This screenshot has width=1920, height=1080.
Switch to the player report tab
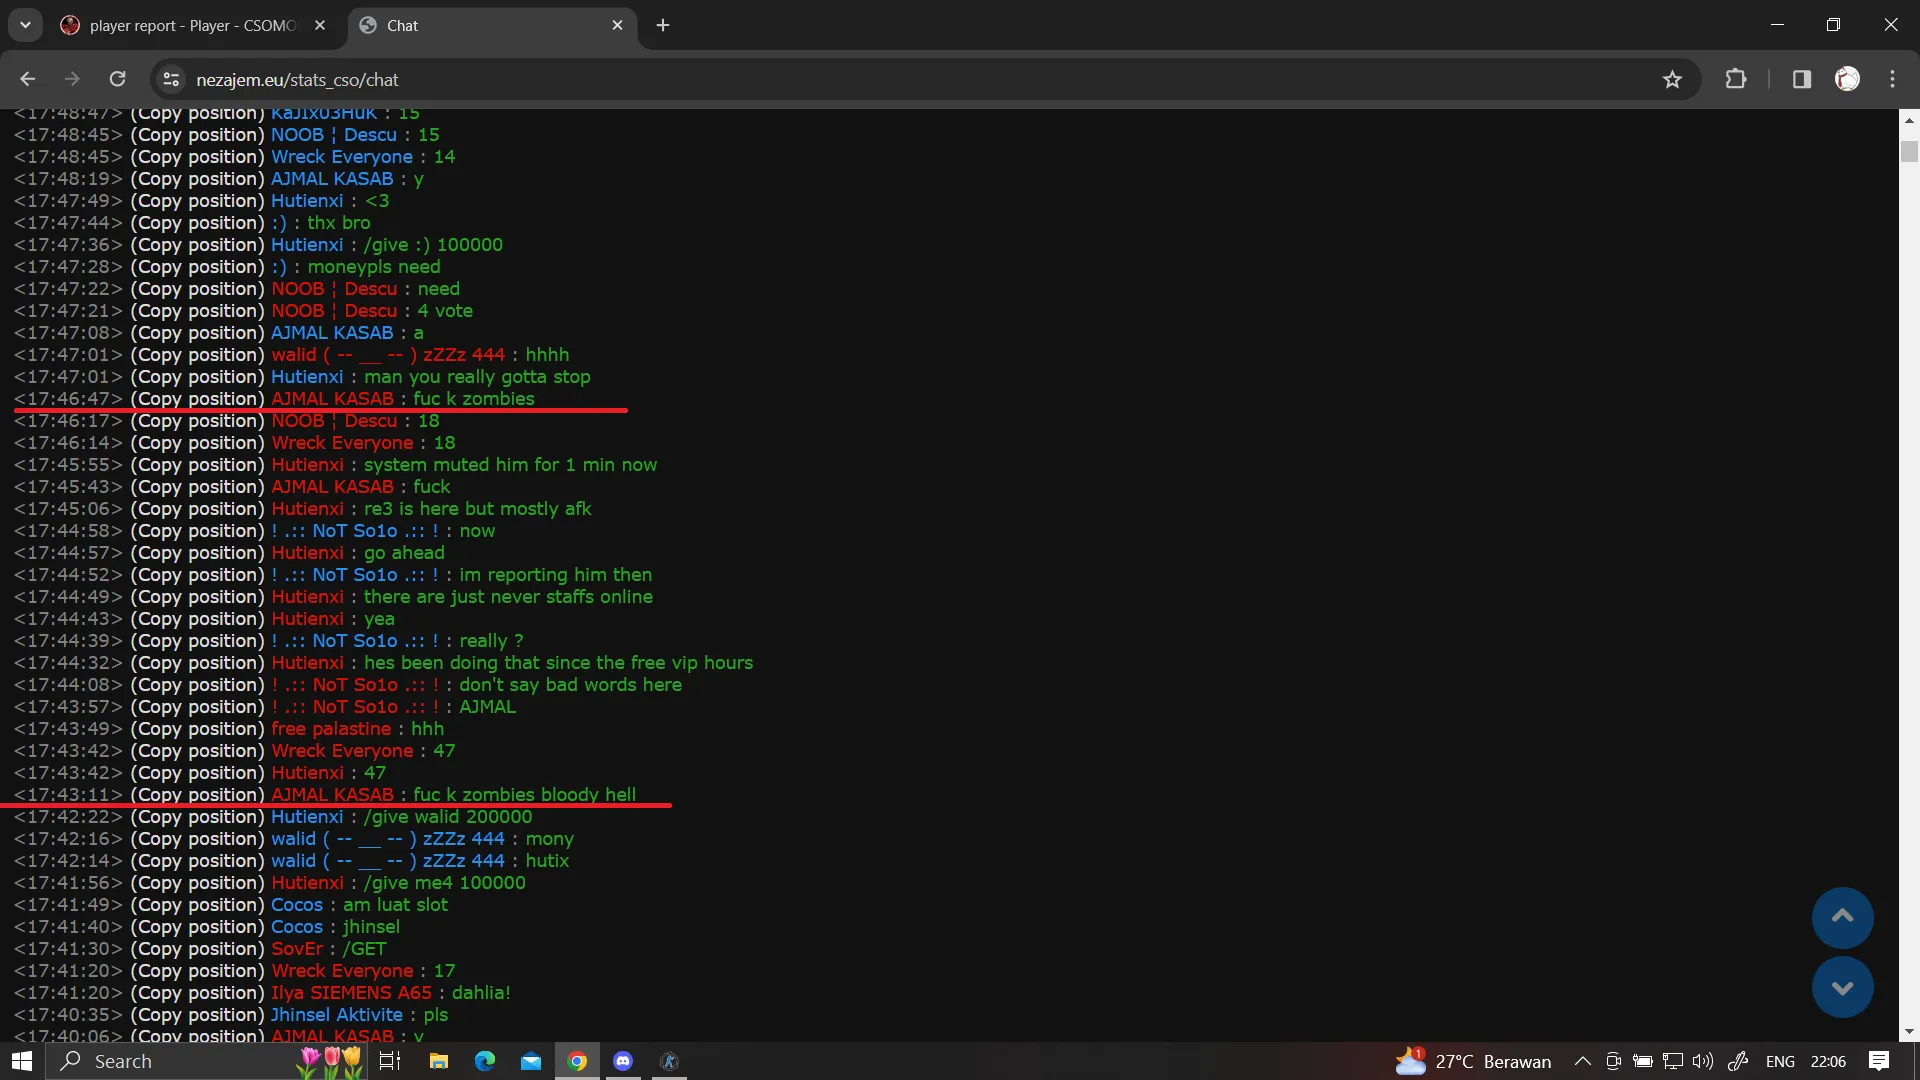click(x=192, y=25)
